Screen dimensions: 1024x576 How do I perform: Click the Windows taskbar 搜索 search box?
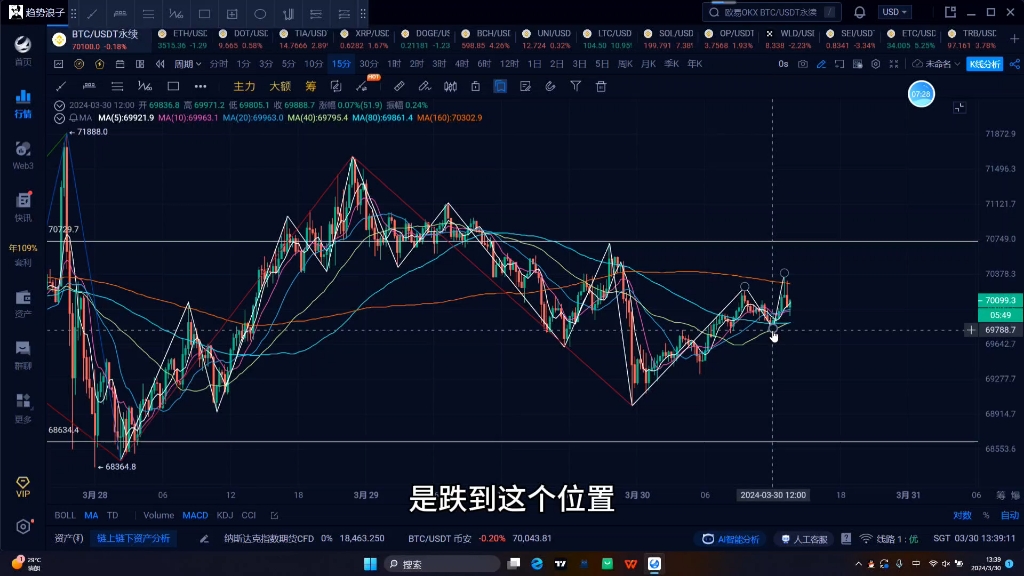(441, 564)
